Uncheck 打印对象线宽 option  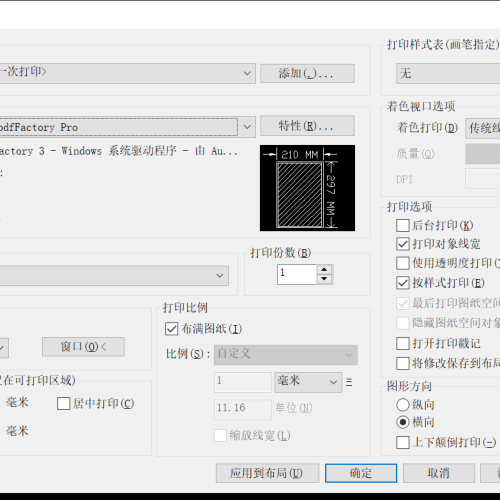click(403, 244)
